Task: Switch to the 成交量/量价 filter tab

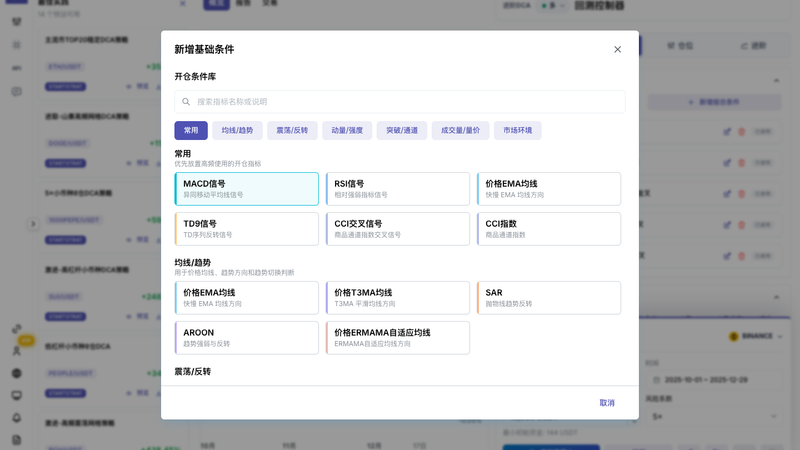Action: [x=460, y=131]
